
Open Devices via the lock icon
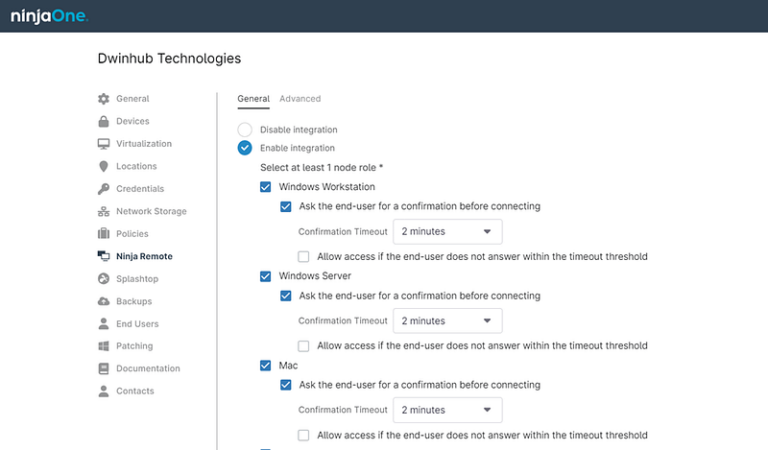click(x=103, y=121)
